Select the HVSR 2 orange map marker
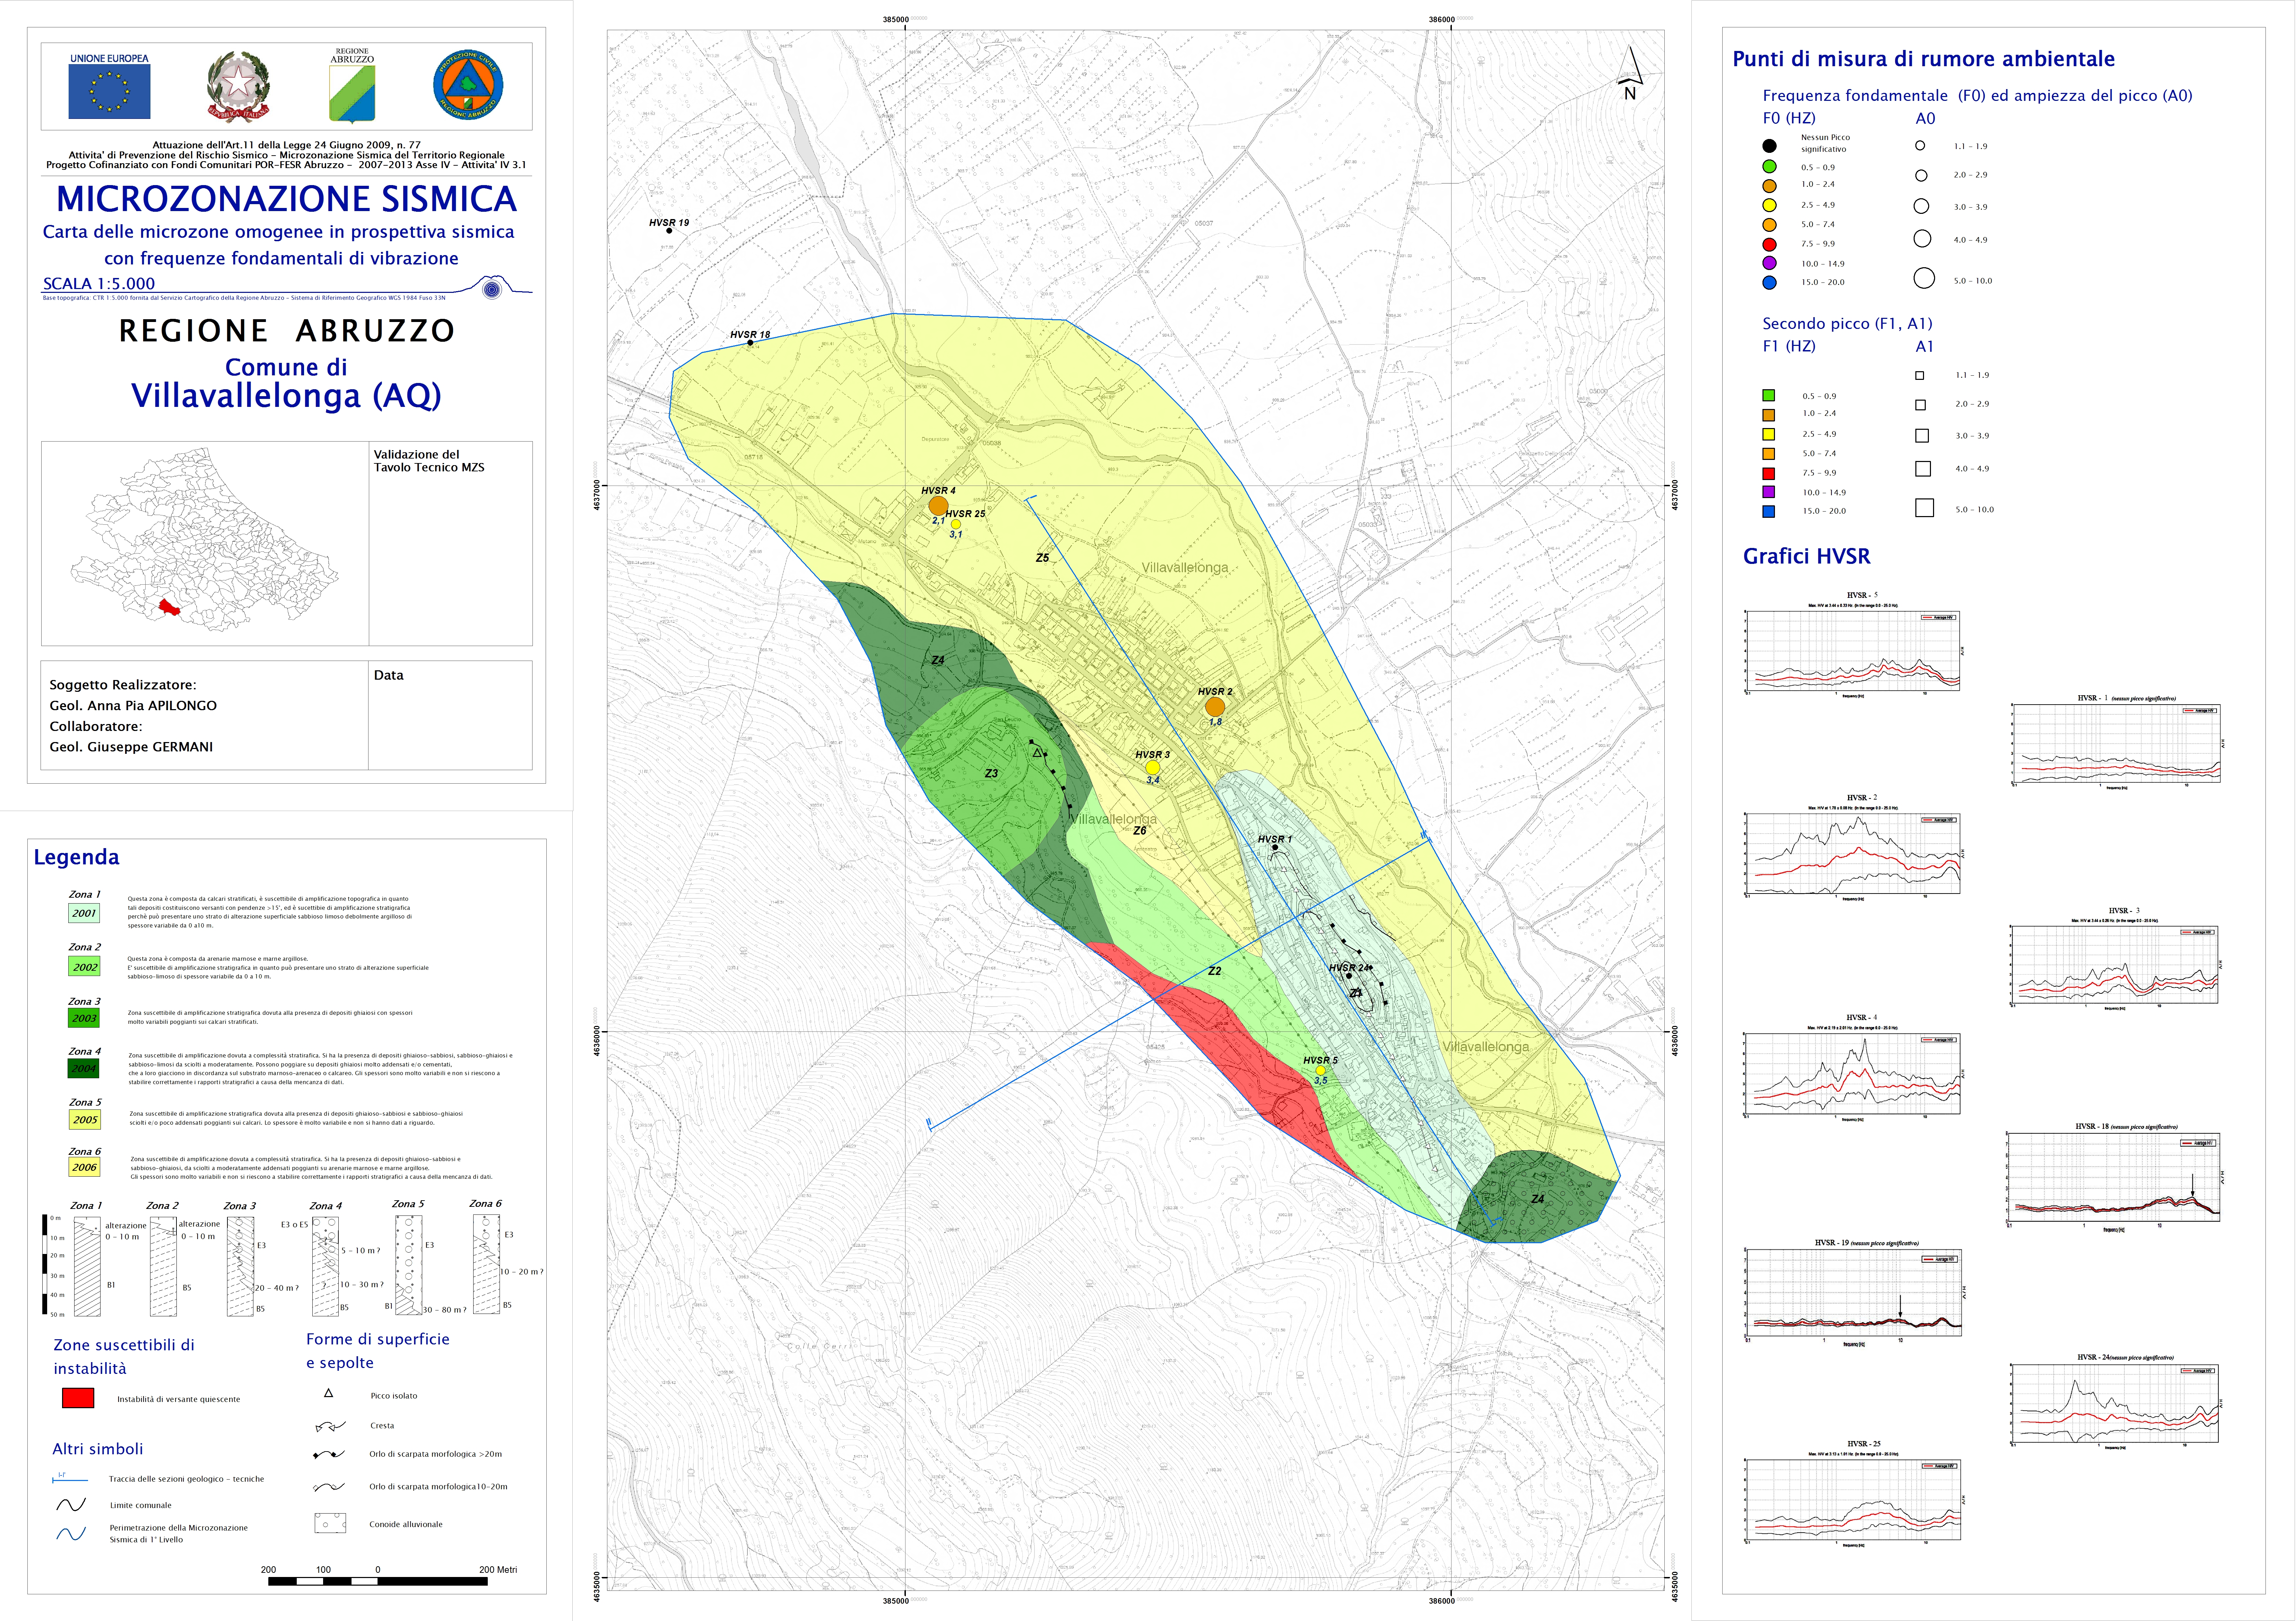2296x1621 pixels. [1215, 707]
